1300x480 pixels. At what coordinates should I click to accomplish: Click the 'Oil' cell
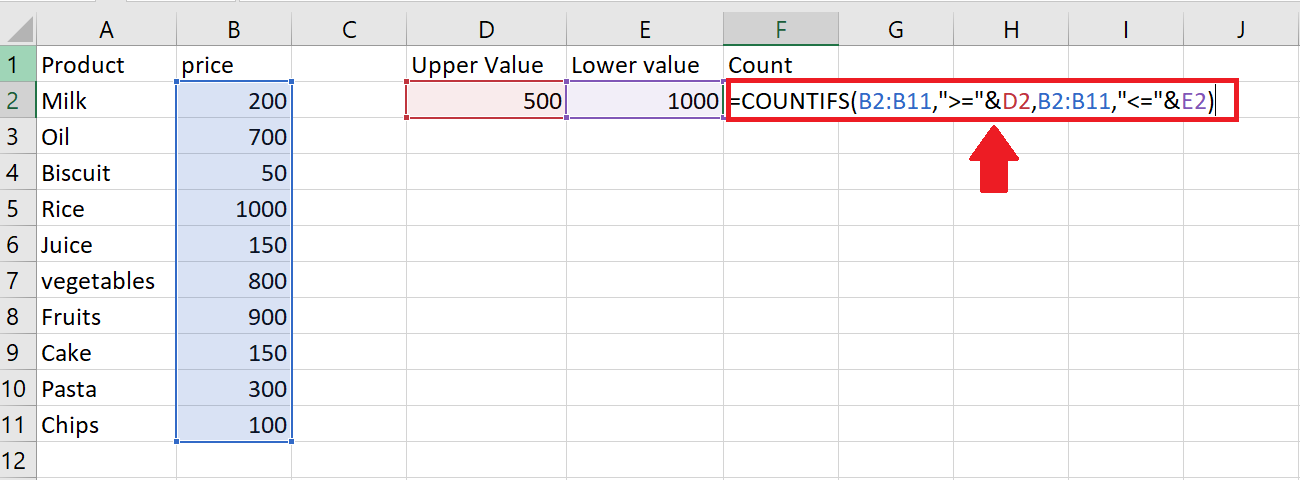tap(106, 137)
